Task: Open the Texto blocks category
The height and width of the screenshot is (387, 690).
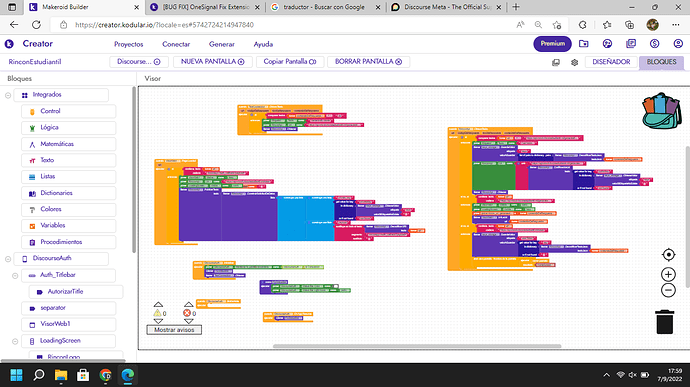Action: pos(68,160)
